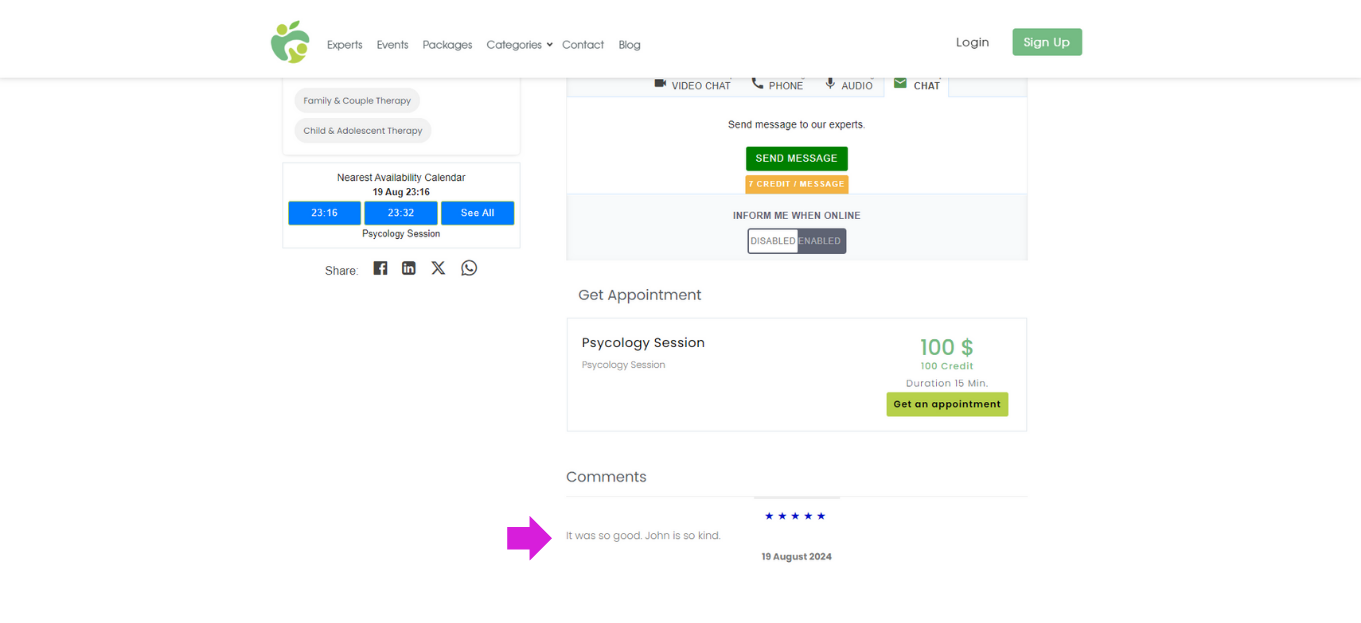
Task: Select the Video Chat camera icon
Action: pyautogui.click(x=660, y=83)
